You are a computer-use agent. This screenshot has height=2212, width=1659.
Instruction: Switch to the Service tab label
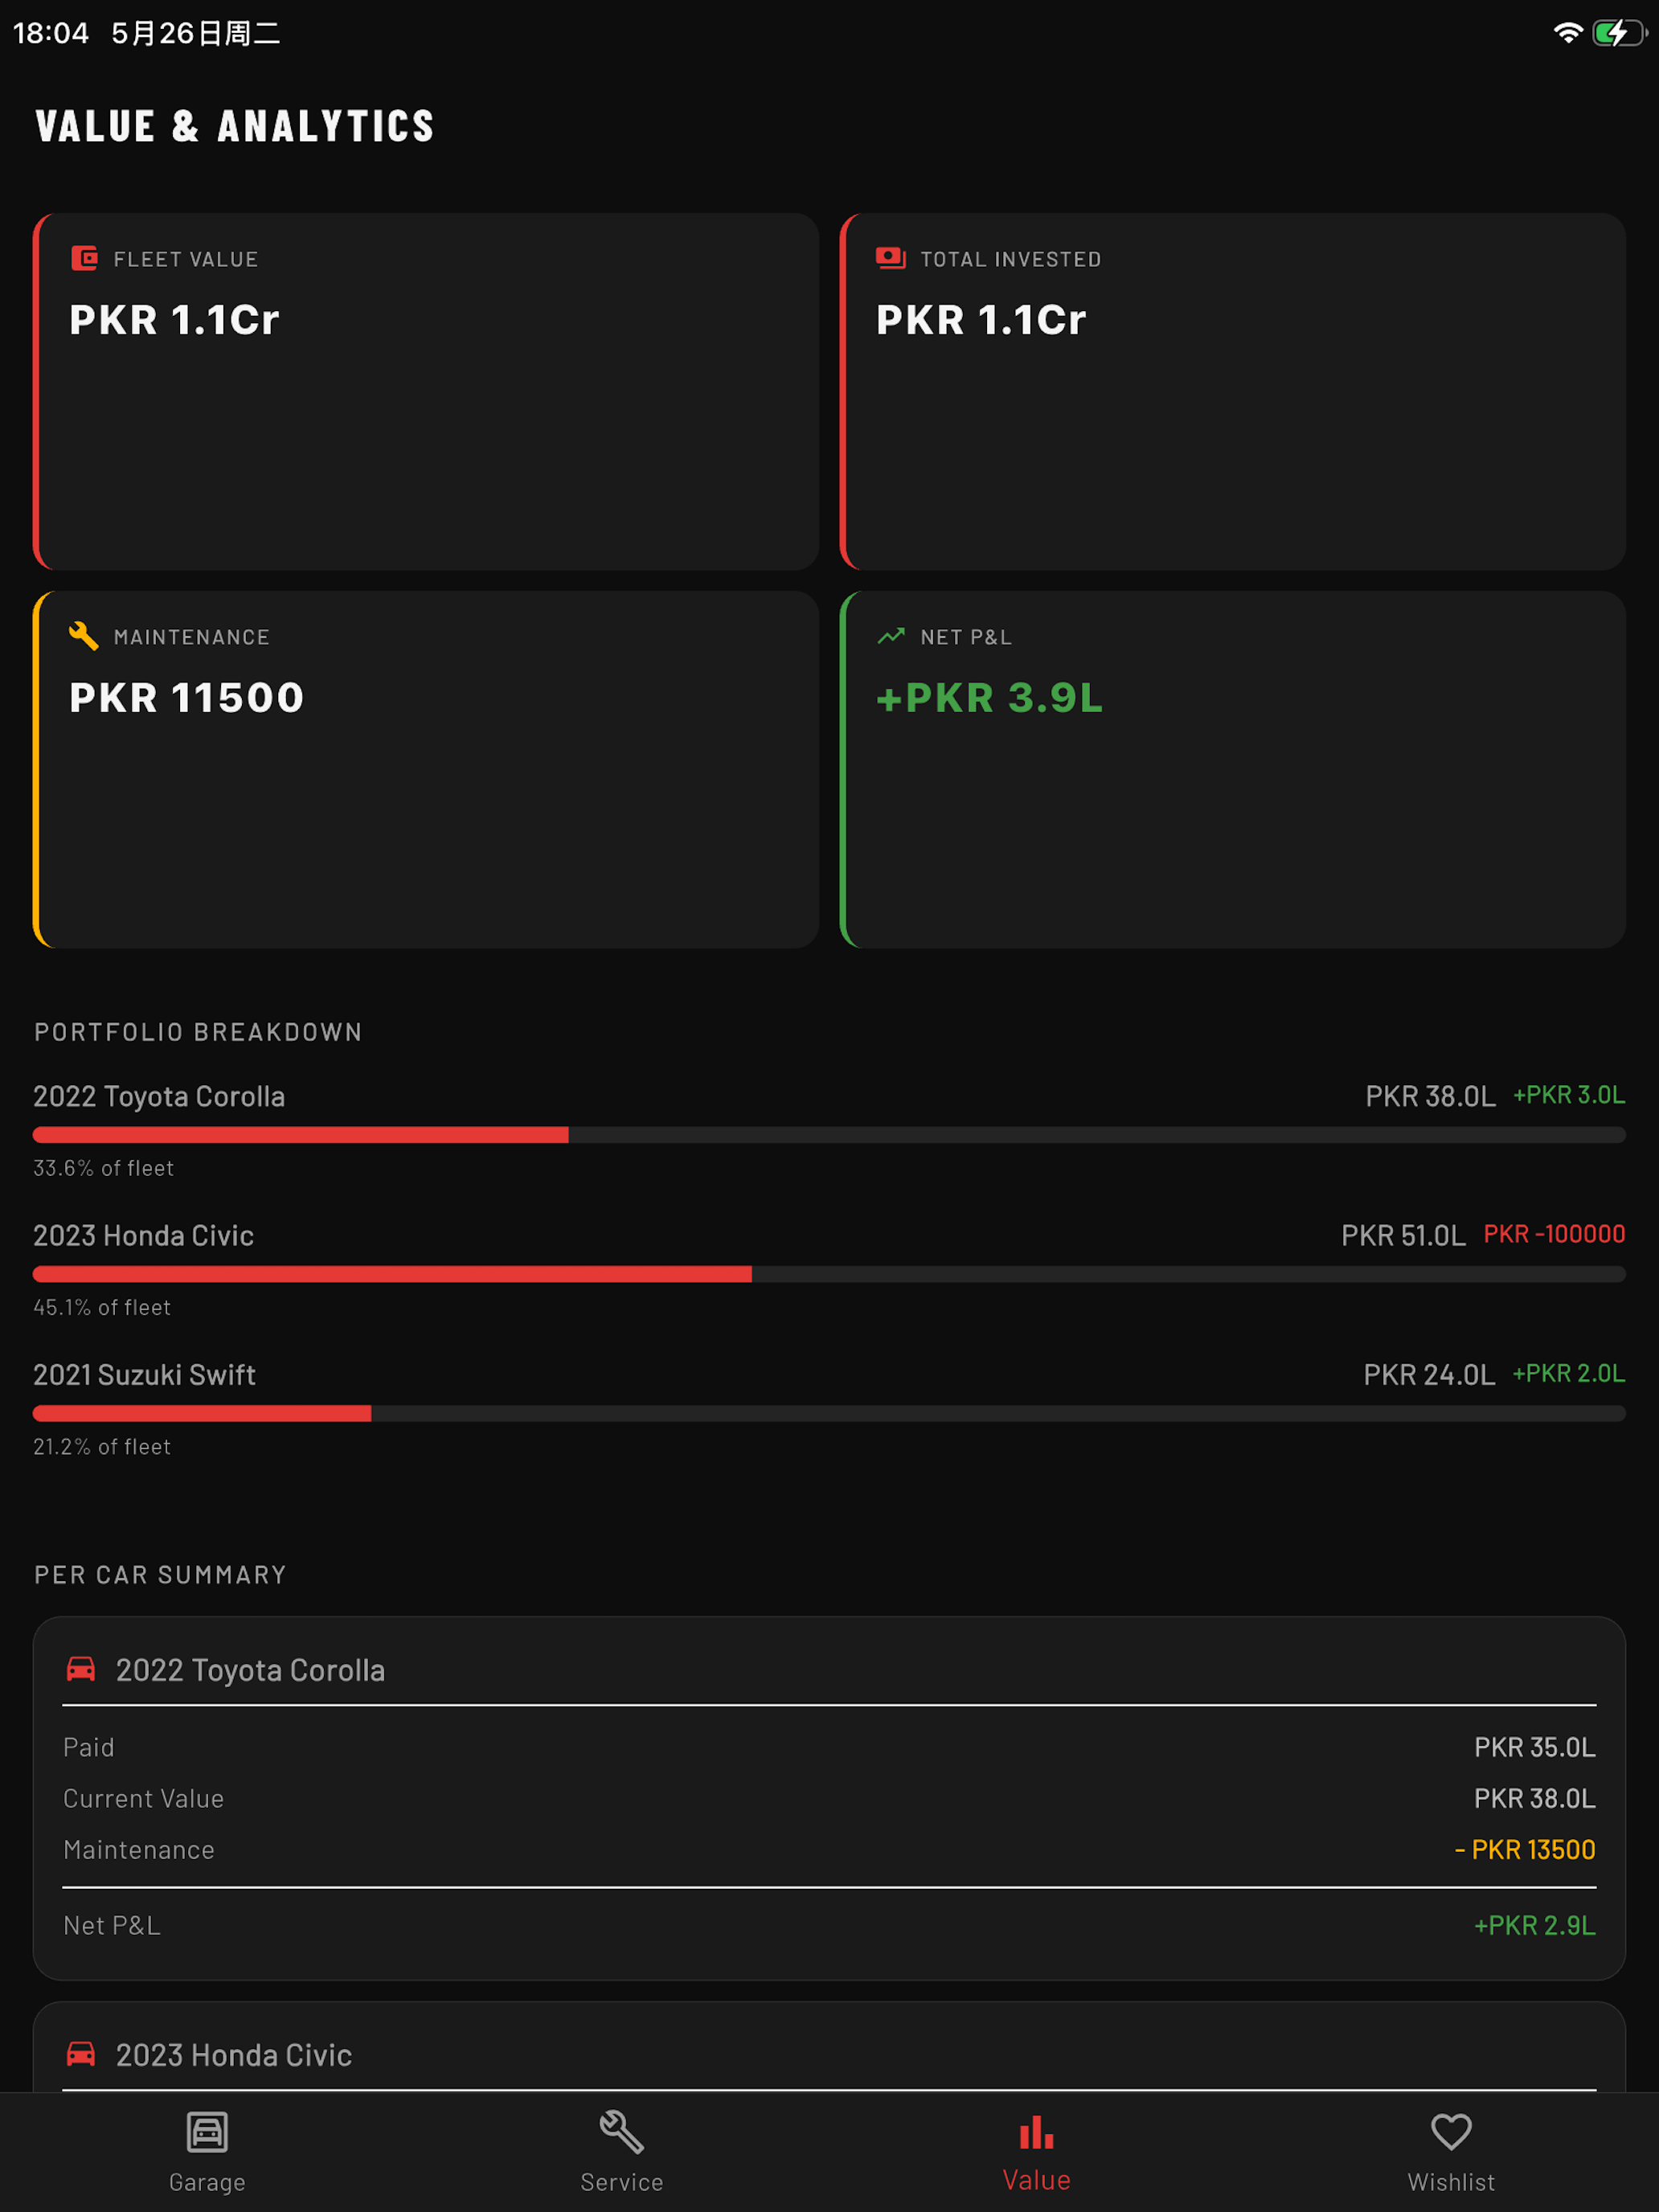point(621,2182)
